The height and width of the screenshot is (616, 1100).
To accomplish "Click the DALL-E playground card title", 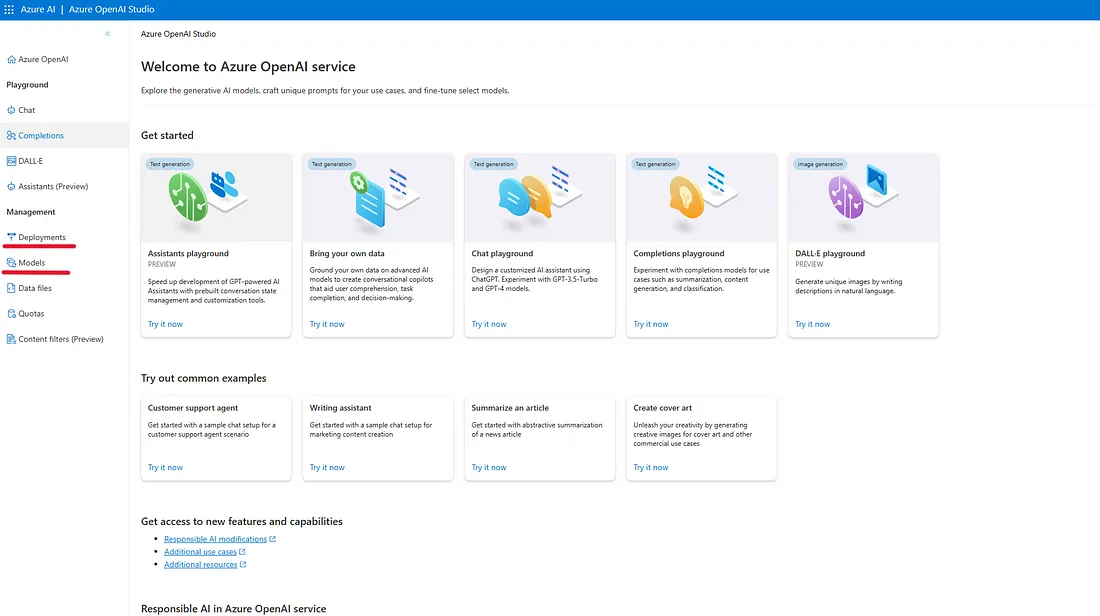I will pyautogui.click(x=830, y=253).
